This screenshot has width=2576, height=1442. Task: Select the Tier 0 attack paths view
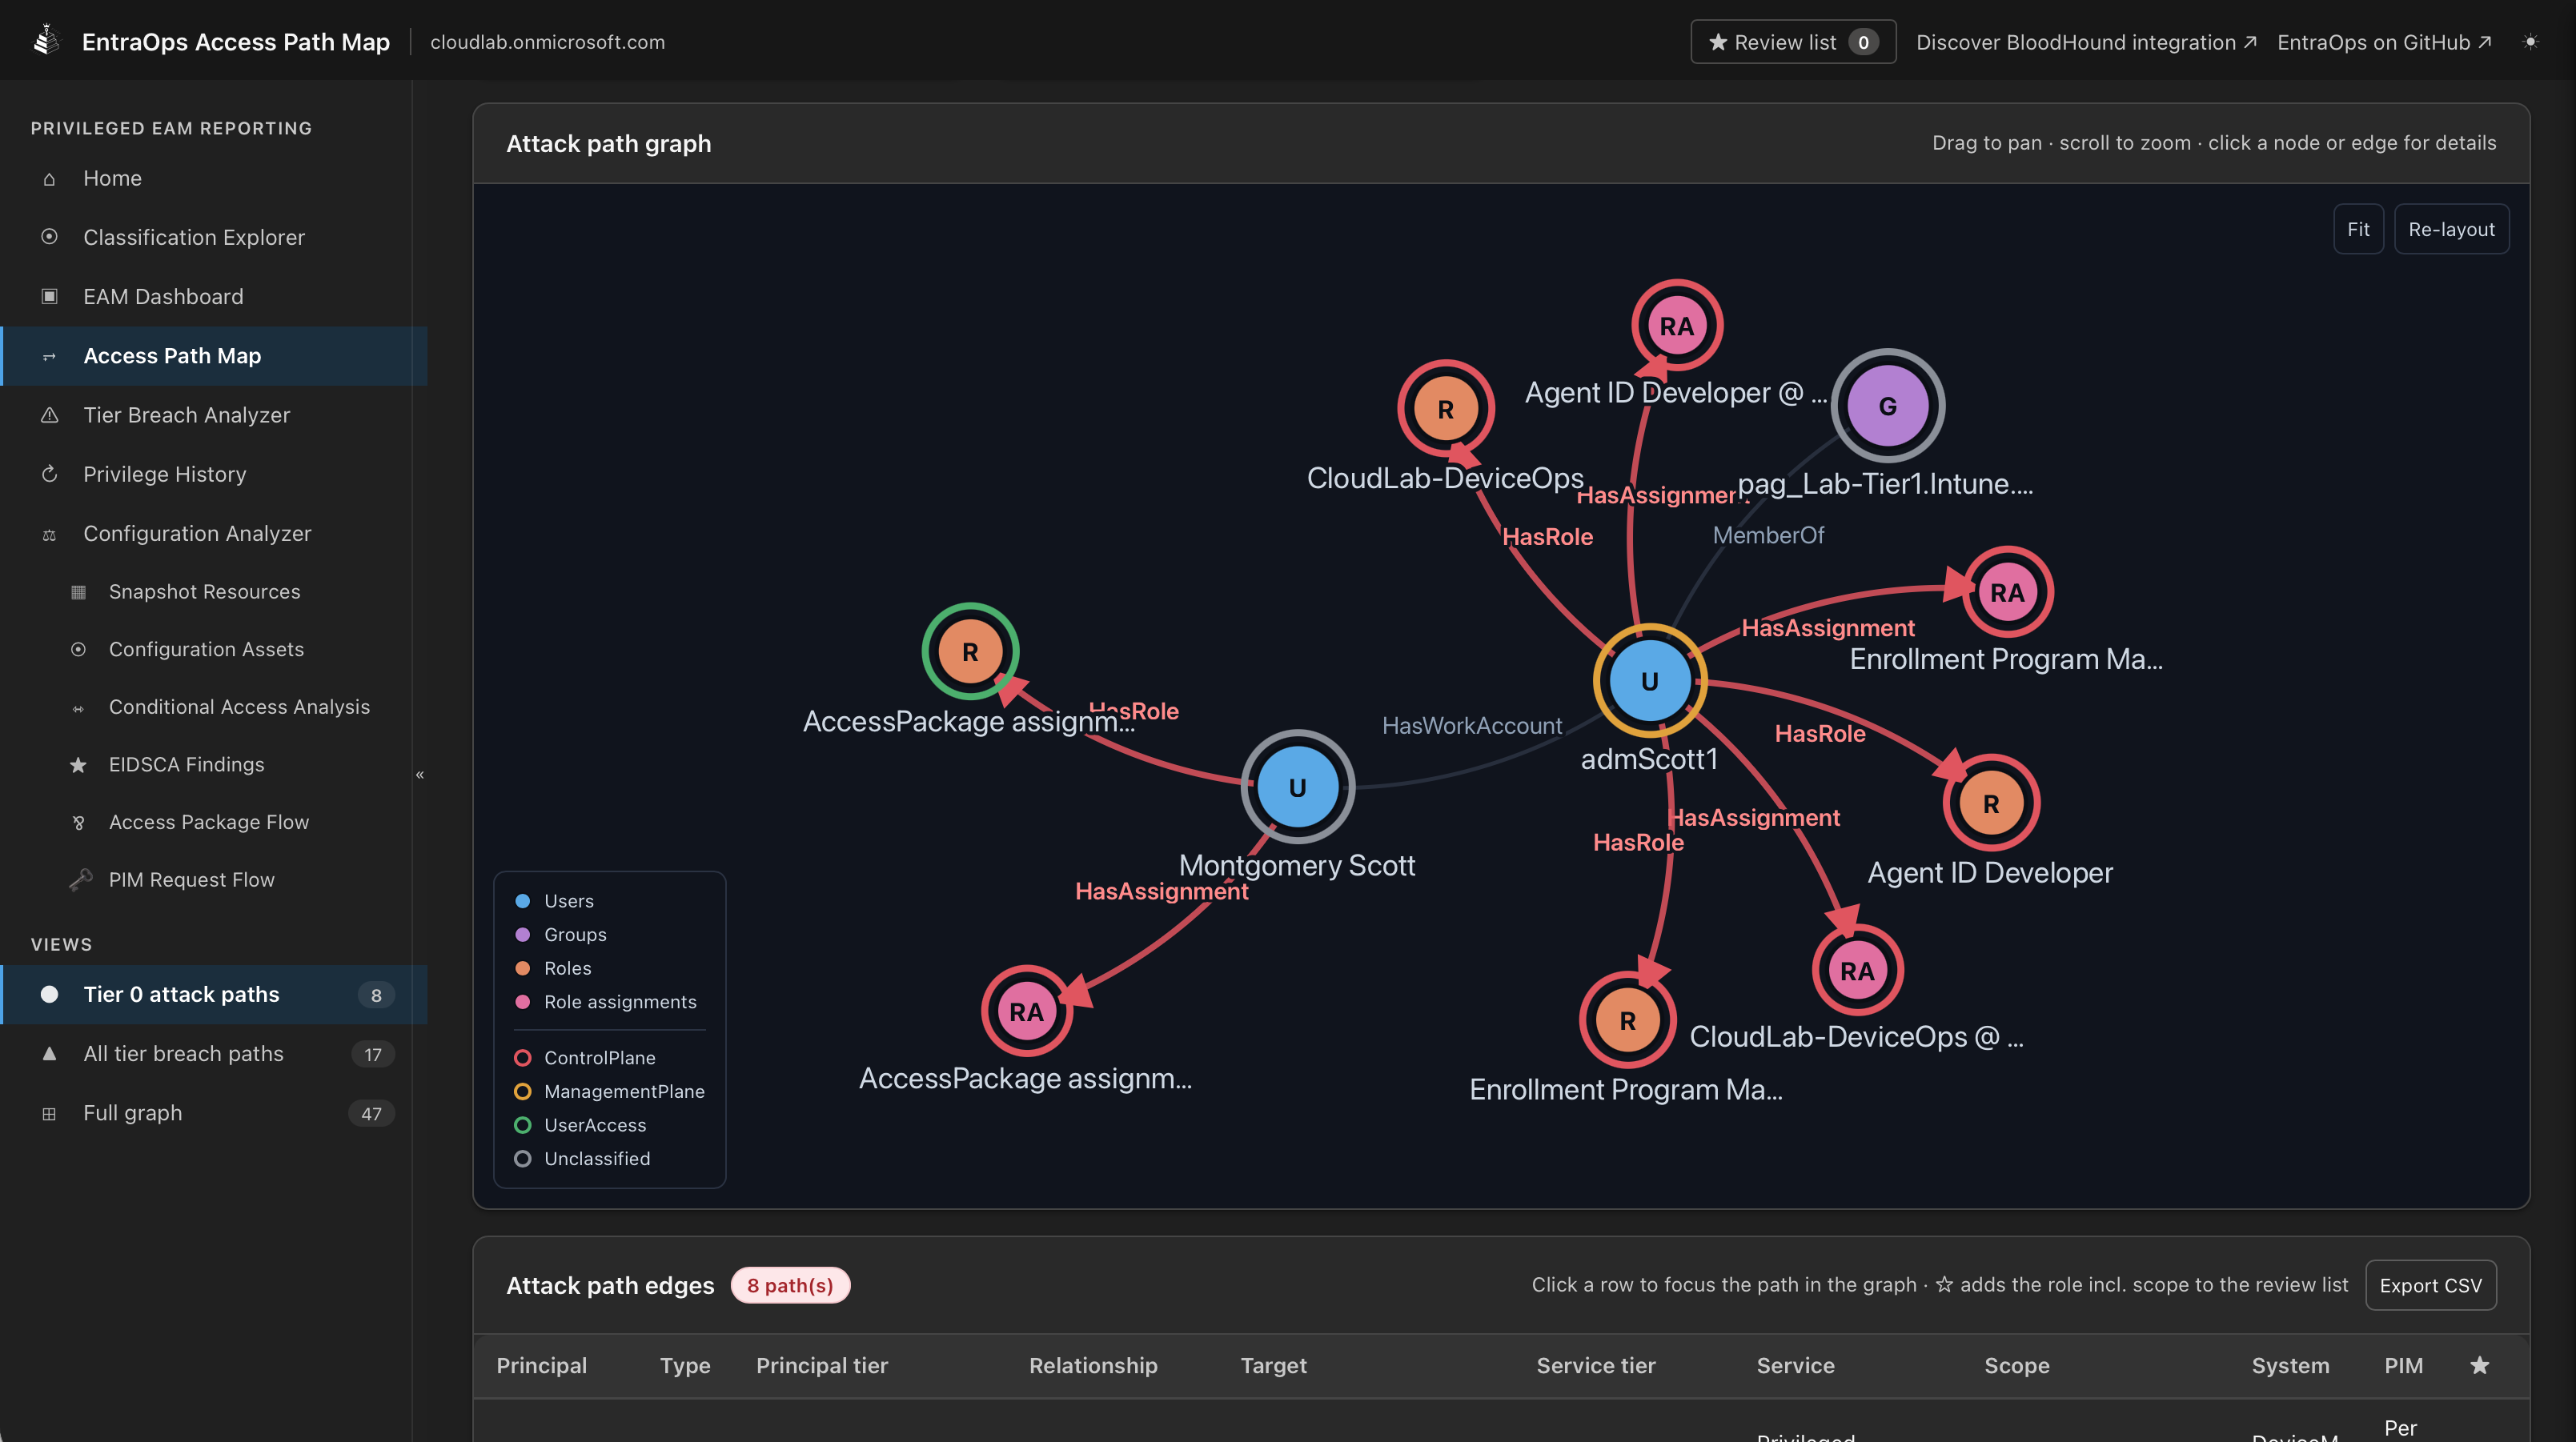tap(214, 995)
